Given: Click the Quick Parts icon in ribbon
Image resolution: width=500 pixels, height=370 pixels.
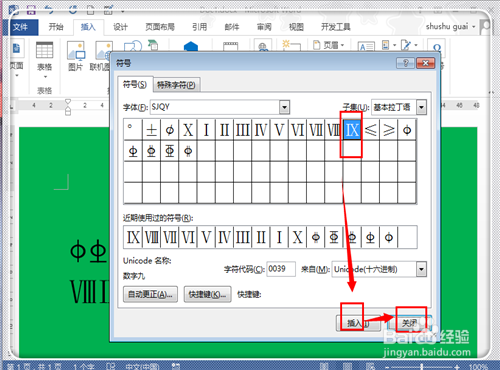Looking at the screenshot, I should pyautogui.click(x=385, y=45).
